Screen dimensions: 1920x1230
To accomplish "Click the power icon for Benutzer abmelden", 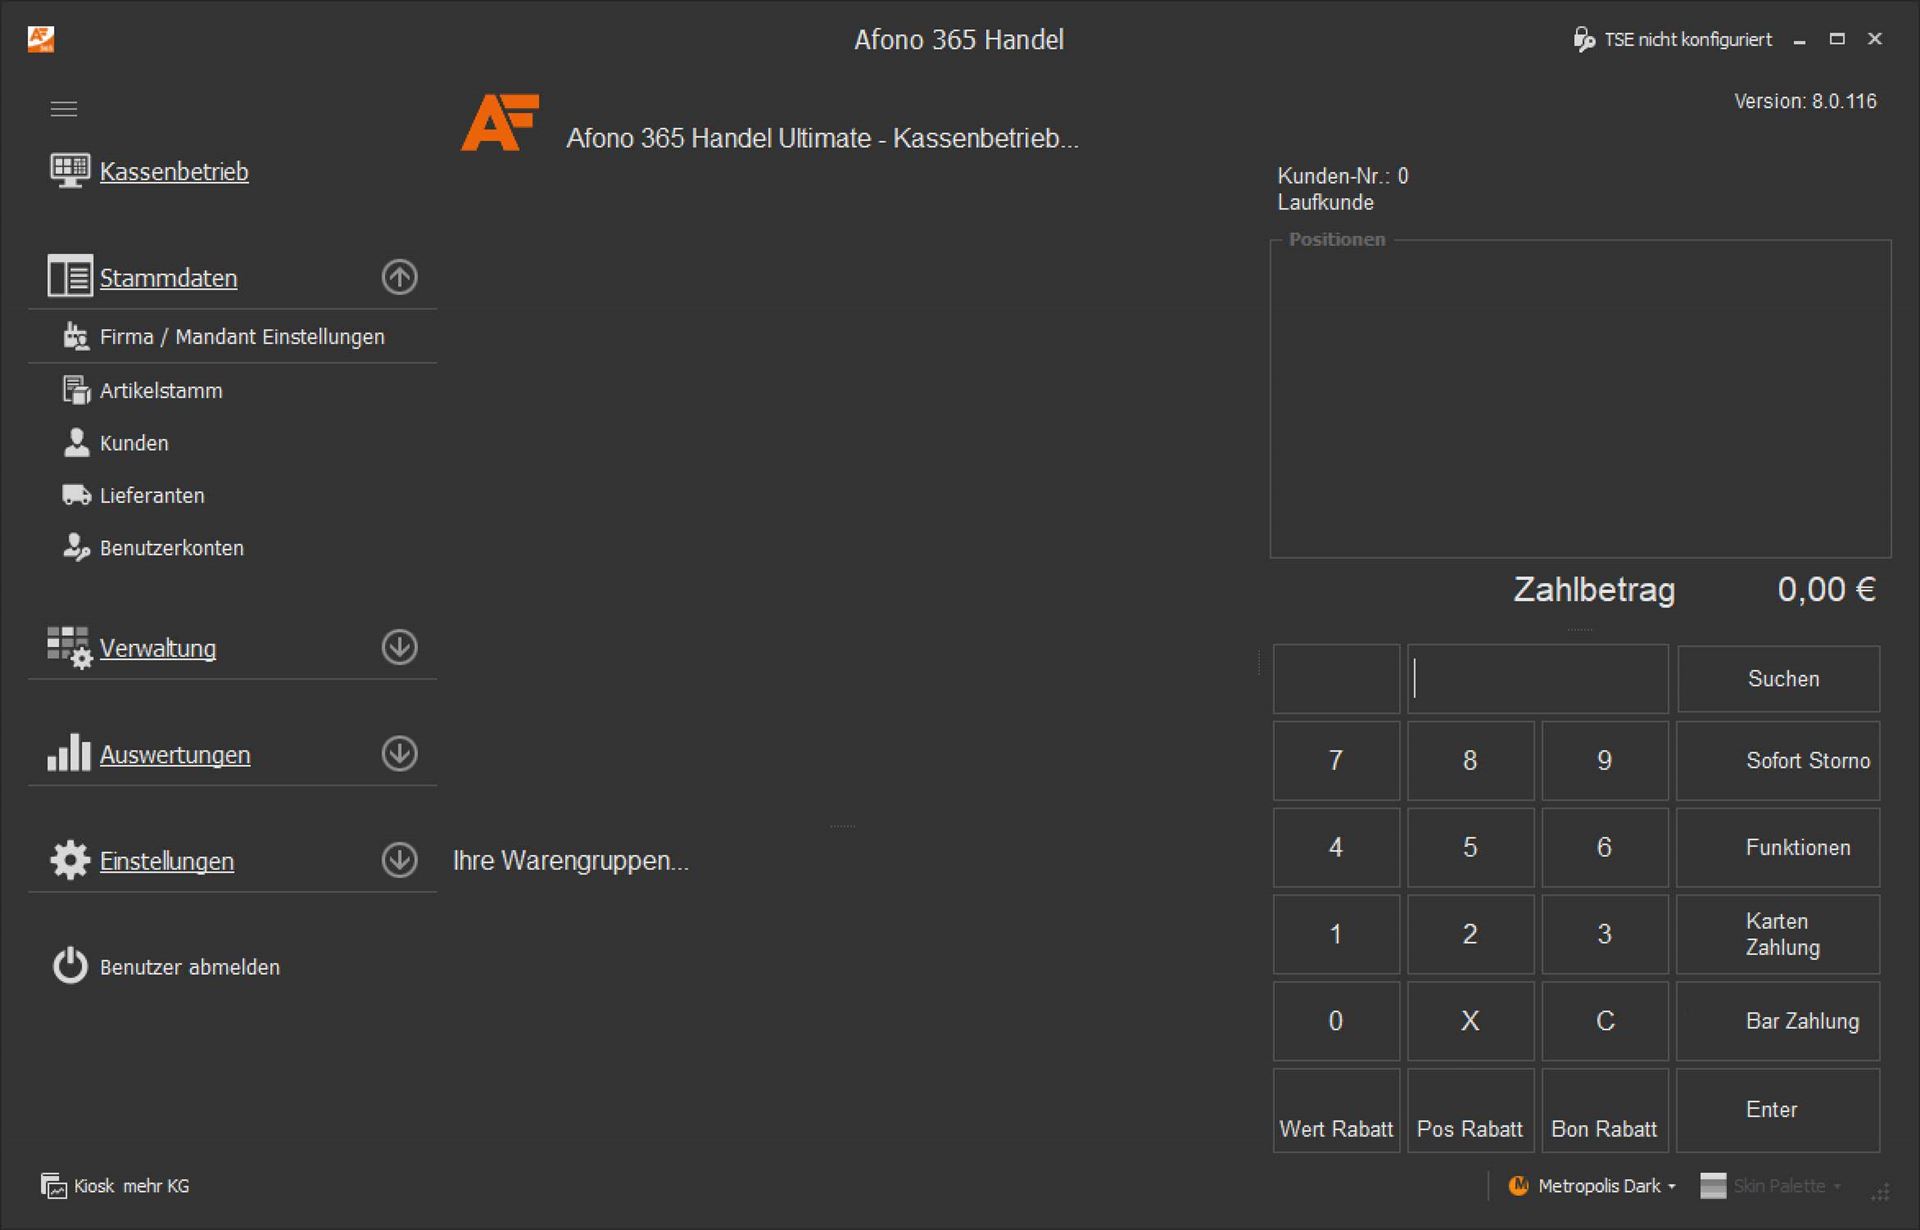I will tap(70, 966).
